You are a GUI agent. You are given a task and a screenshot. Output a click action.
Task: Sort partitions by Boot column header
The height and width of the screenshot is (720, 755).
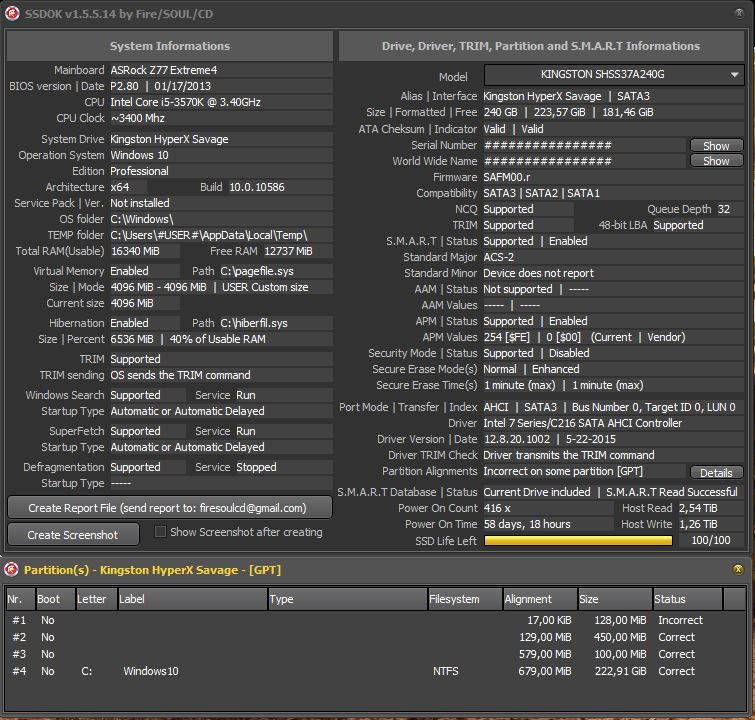(55, 599)
